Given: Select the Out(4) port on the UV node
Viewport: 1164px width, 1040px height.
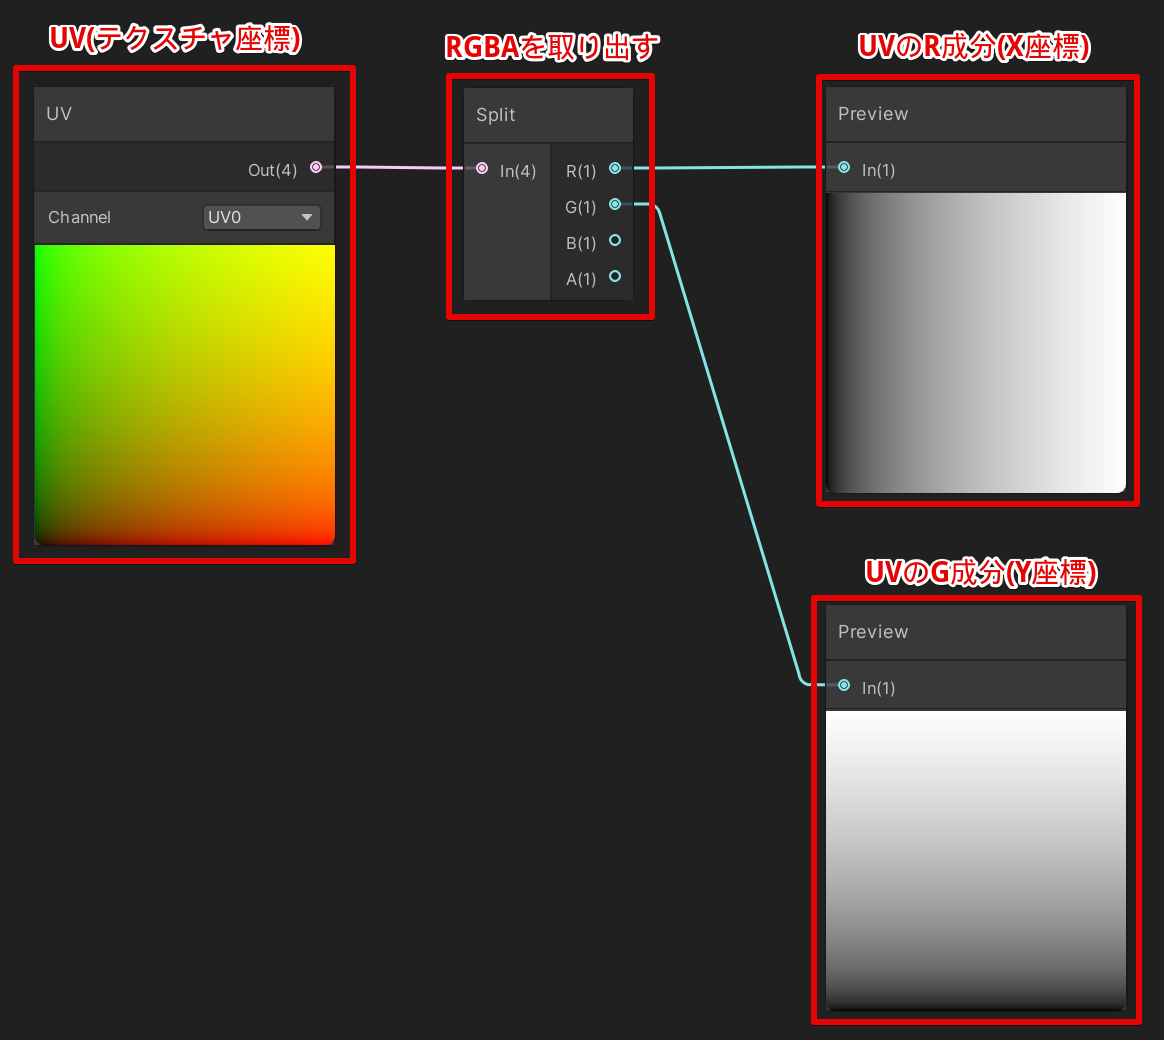Looking at the screenshot, I should tap(315, 167).
